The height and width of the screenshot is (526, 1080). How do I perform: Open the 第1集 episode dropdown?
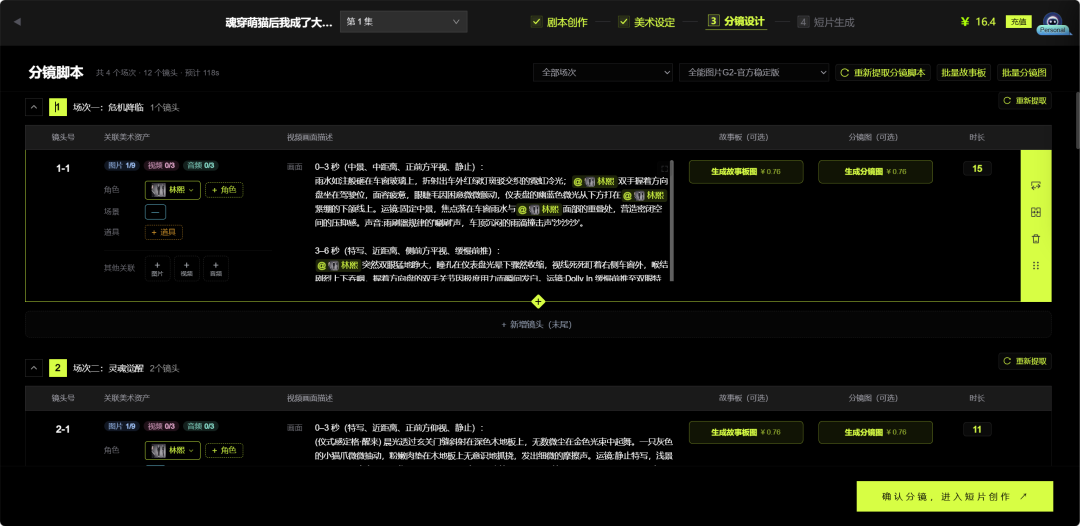click(404, 22)
